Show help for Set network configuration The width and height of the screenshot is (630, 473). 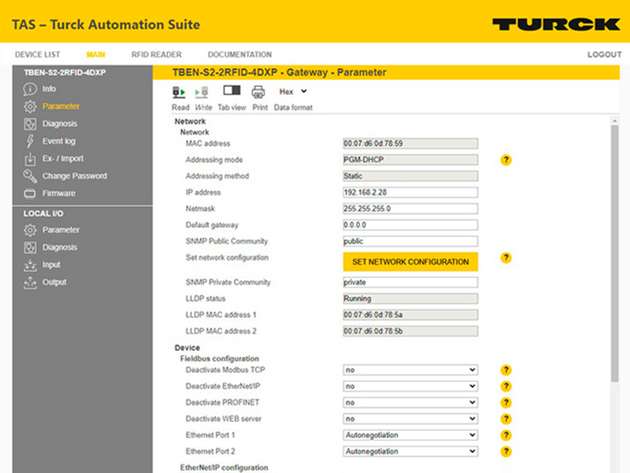point(506,258)
